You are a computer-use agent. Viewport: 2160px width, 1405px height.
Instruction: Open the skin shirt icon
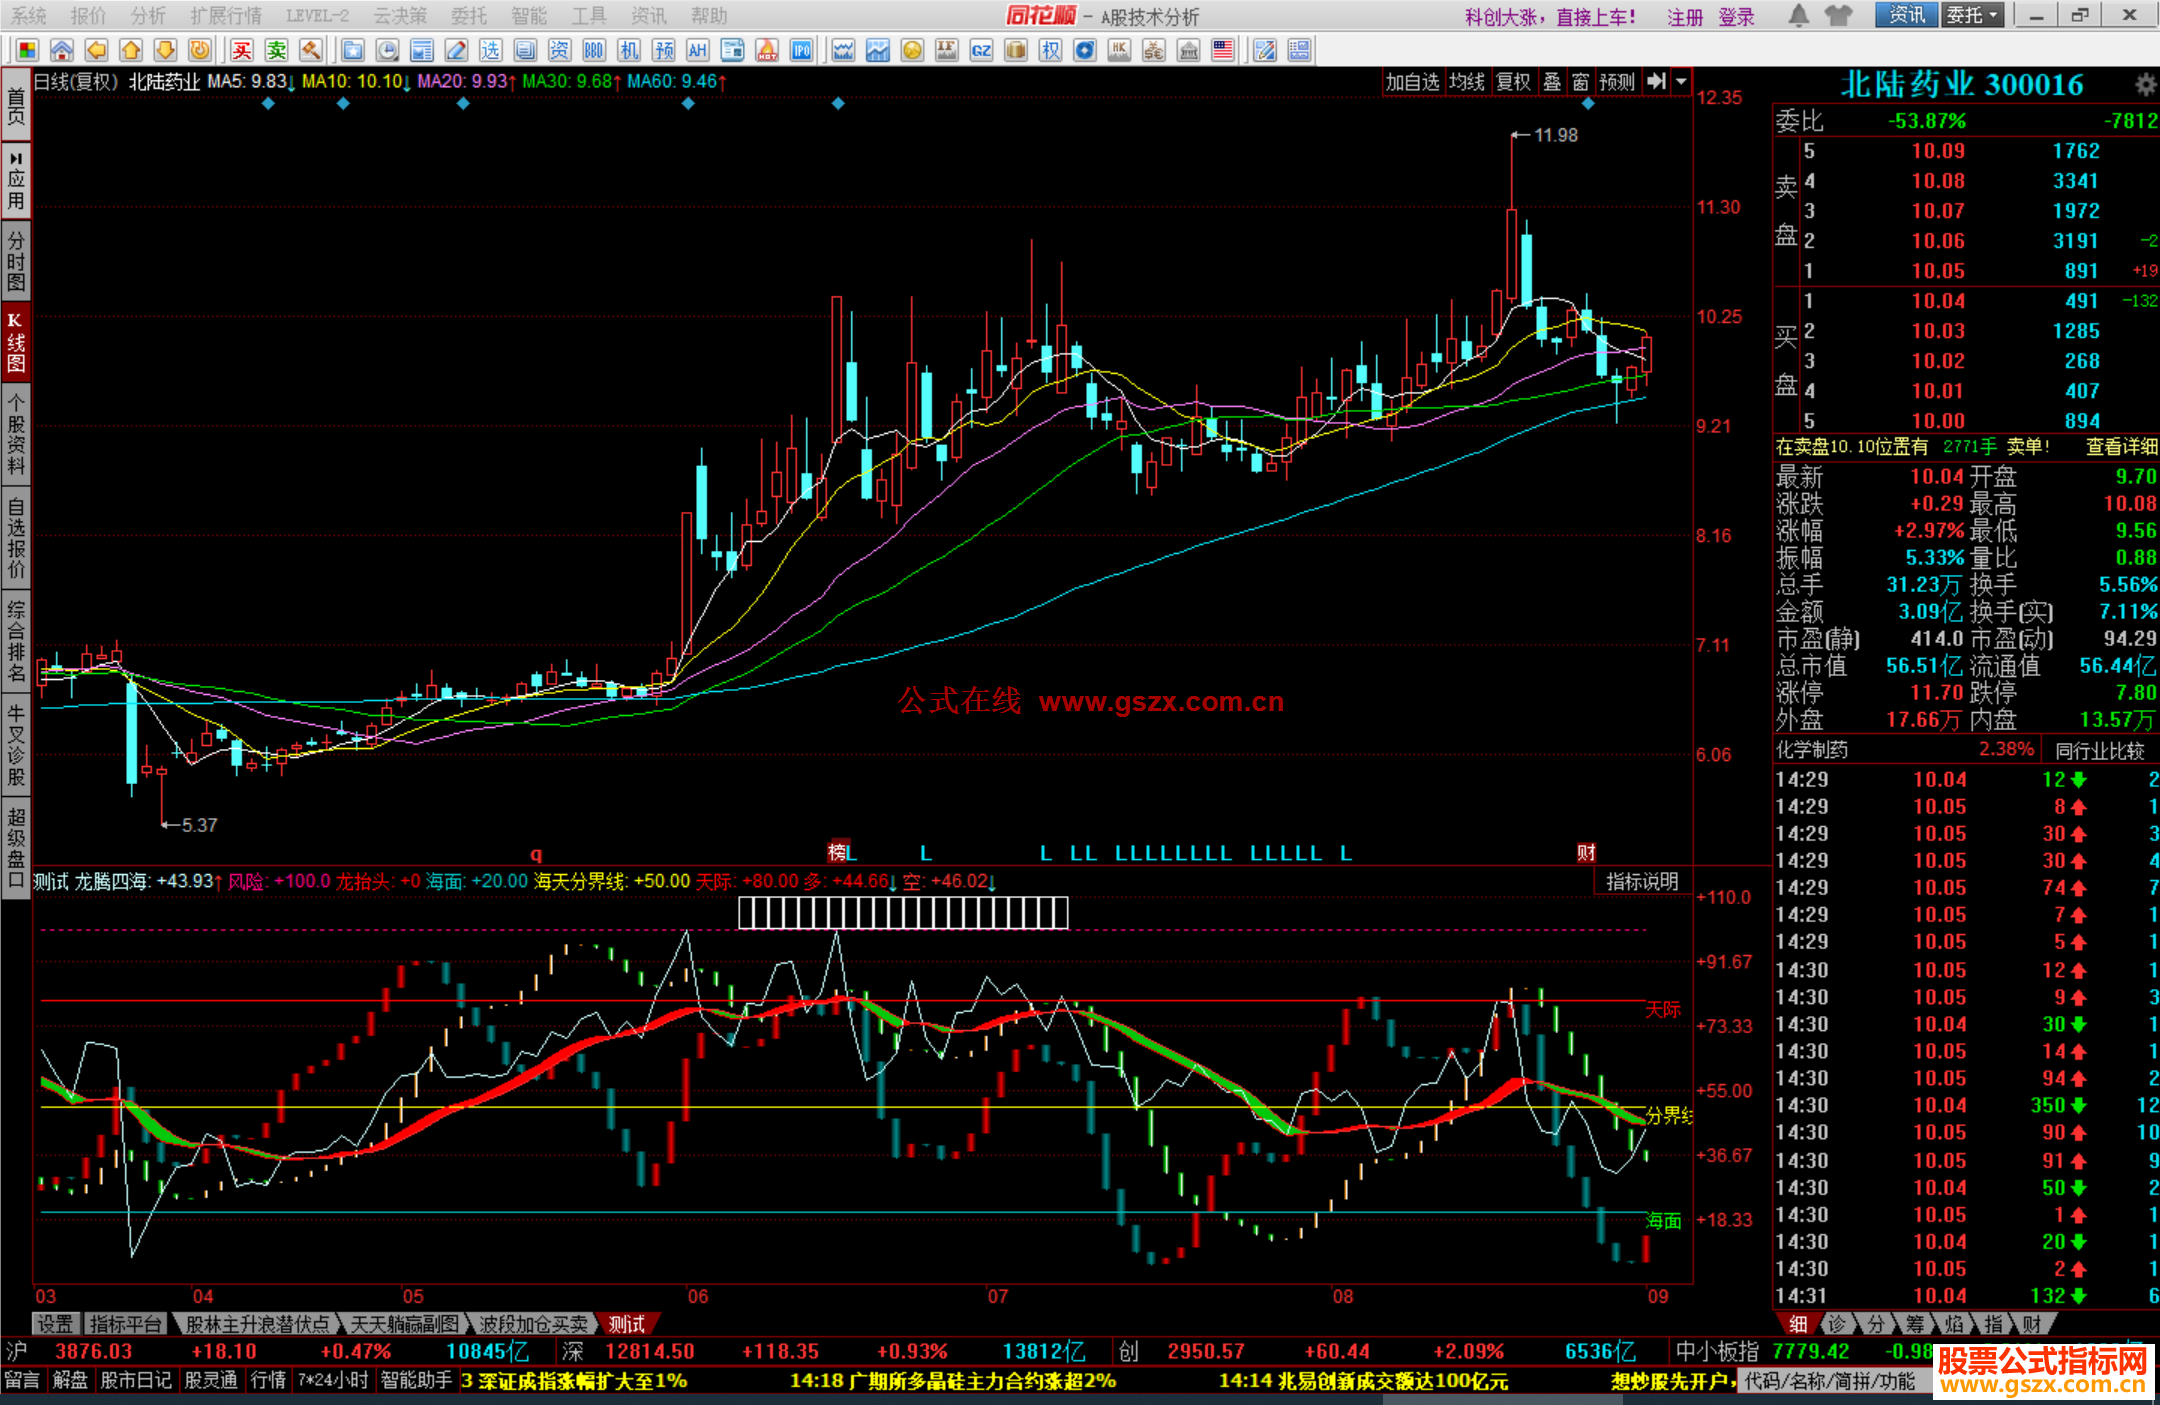click(1838, 15)
